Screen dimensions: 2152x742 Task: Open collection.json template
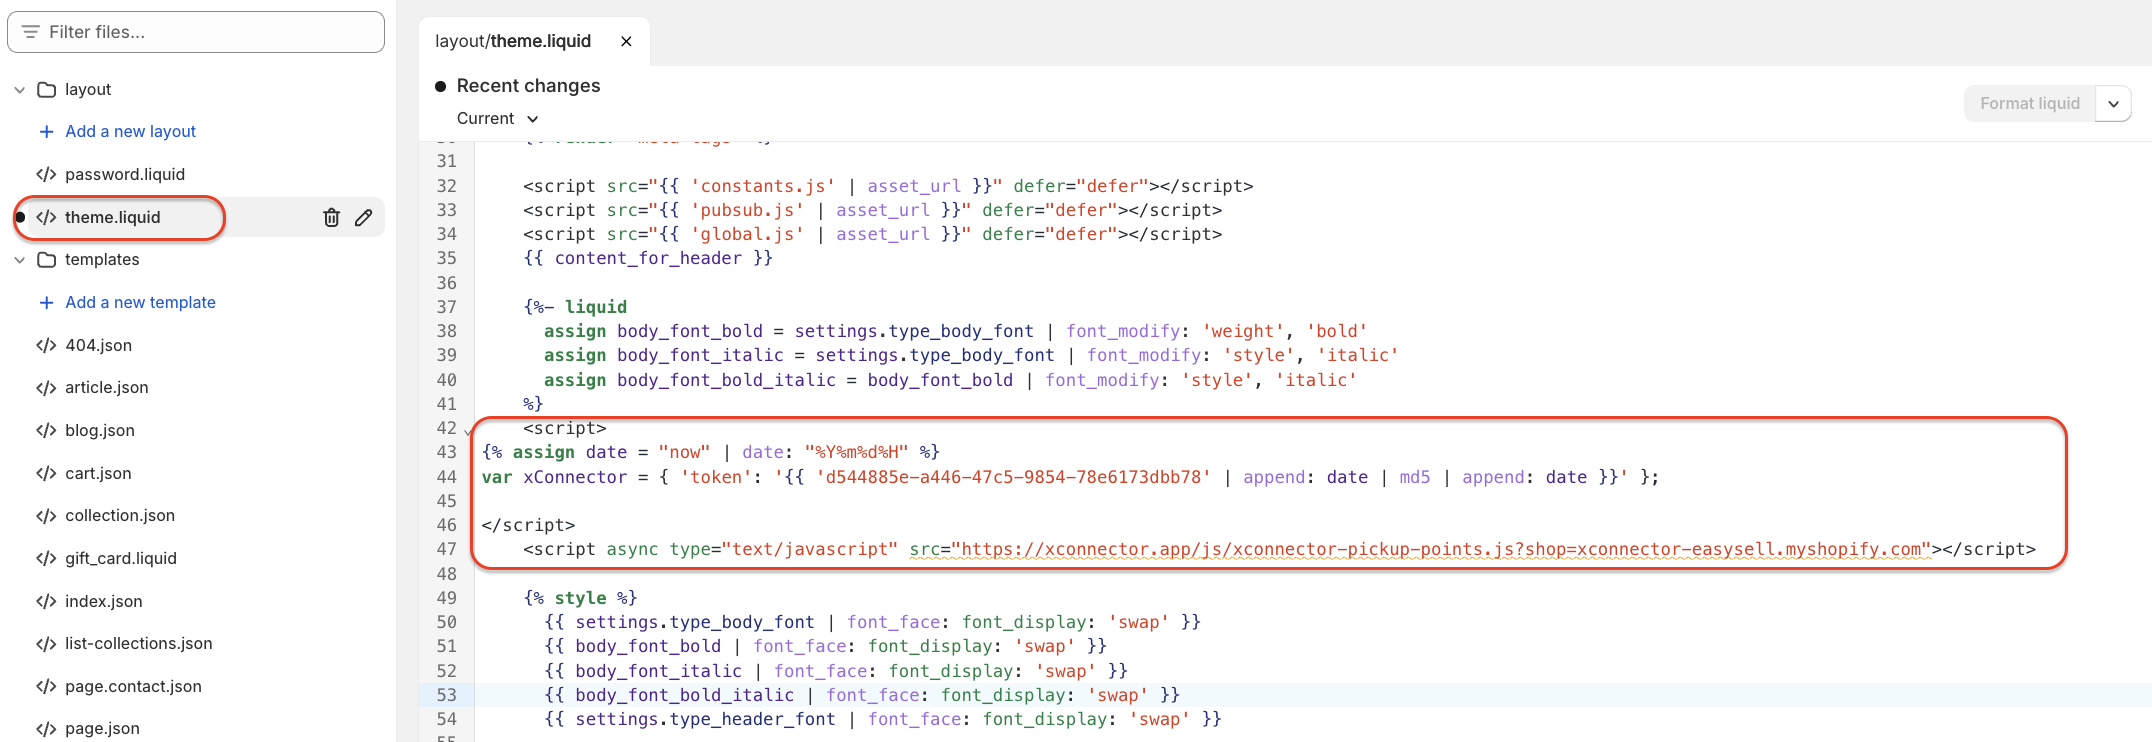[x=120, y=515]
